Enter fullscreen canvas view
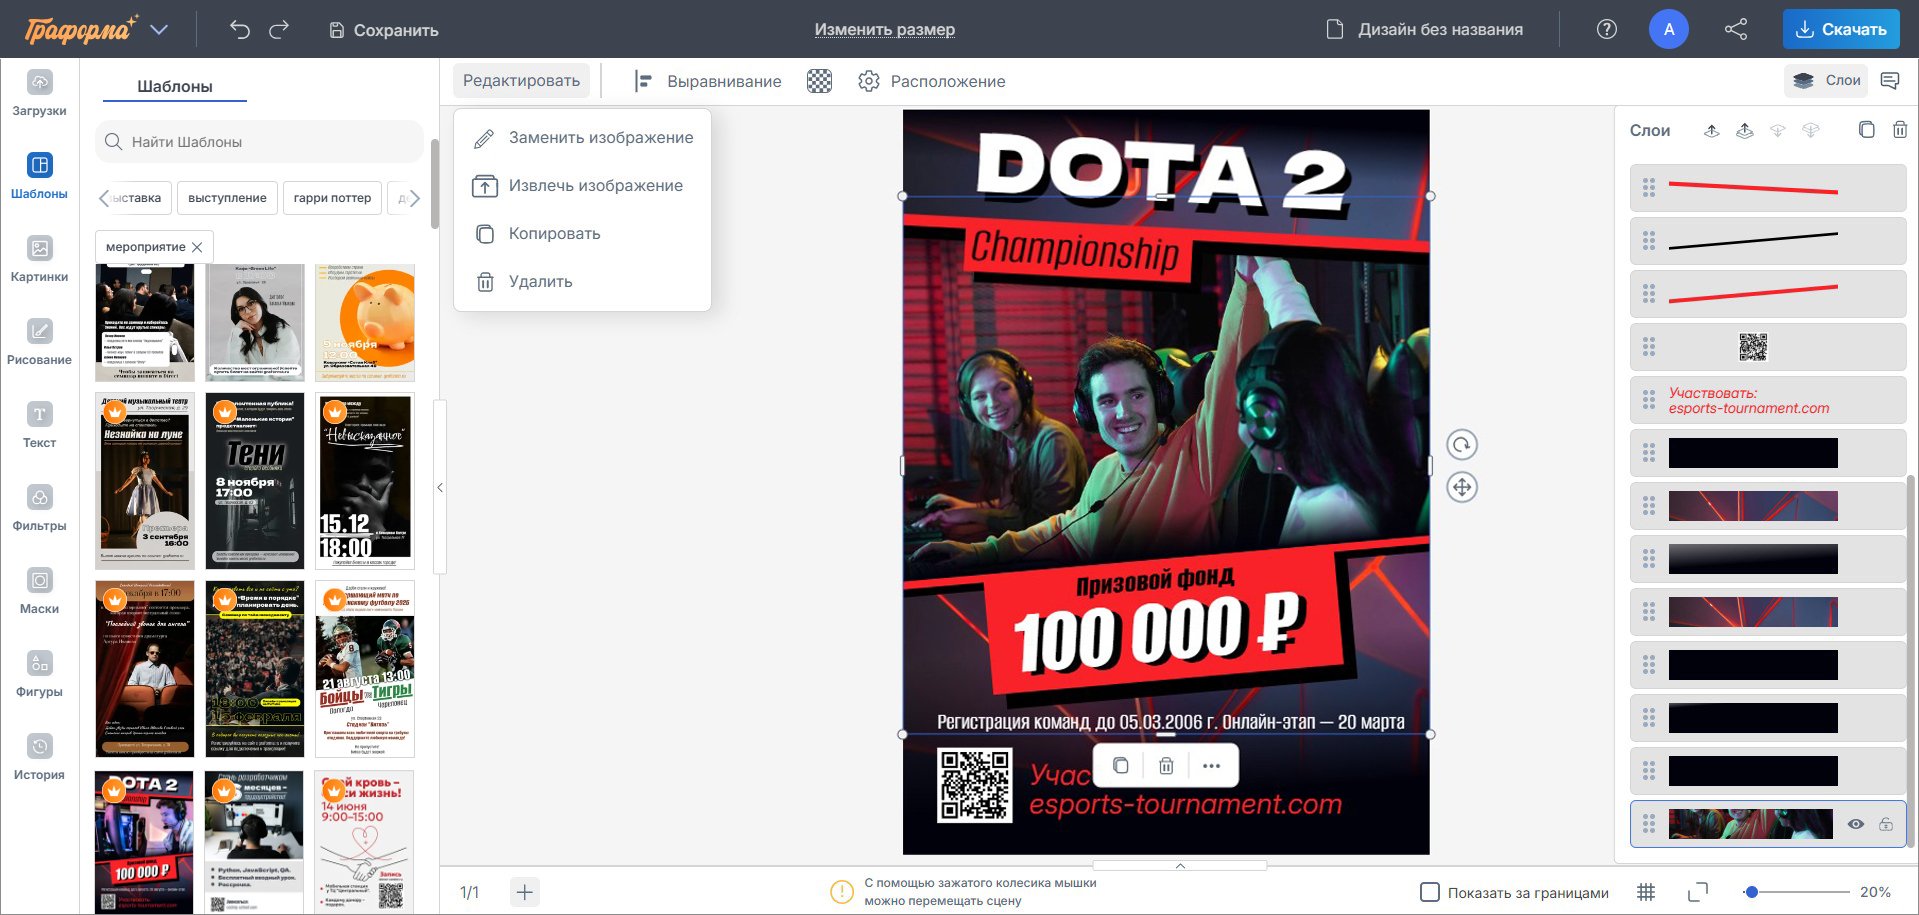Viewport: 1919px width, 915px height. (x=1697, y=892)
